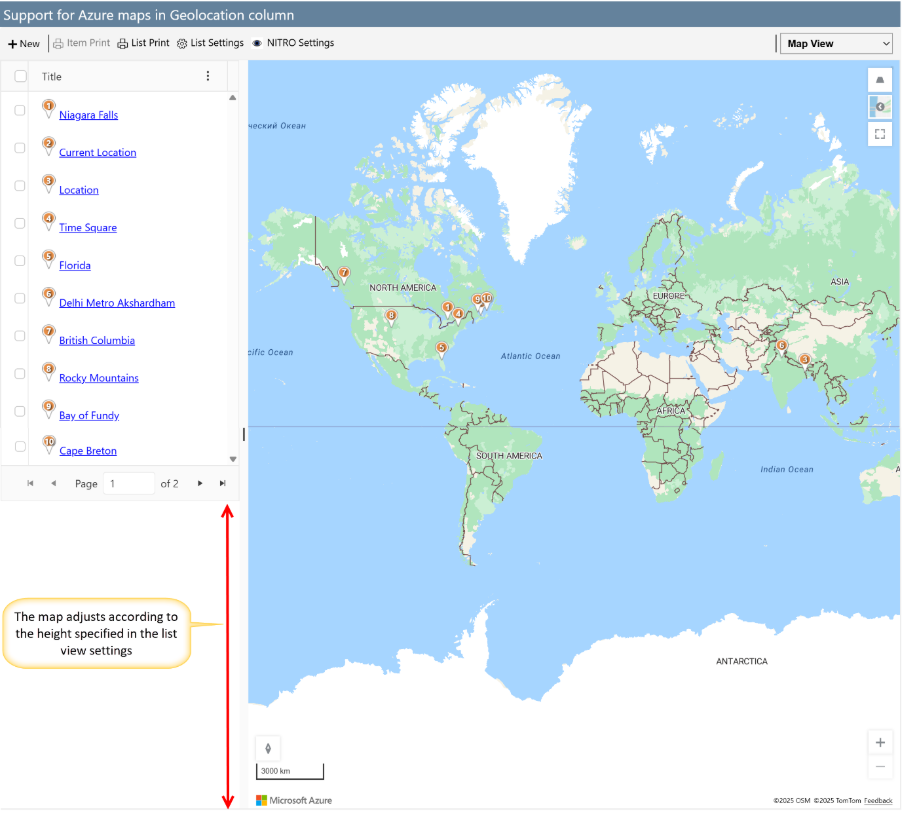Select all items with header checkbox

pos(20,76)
